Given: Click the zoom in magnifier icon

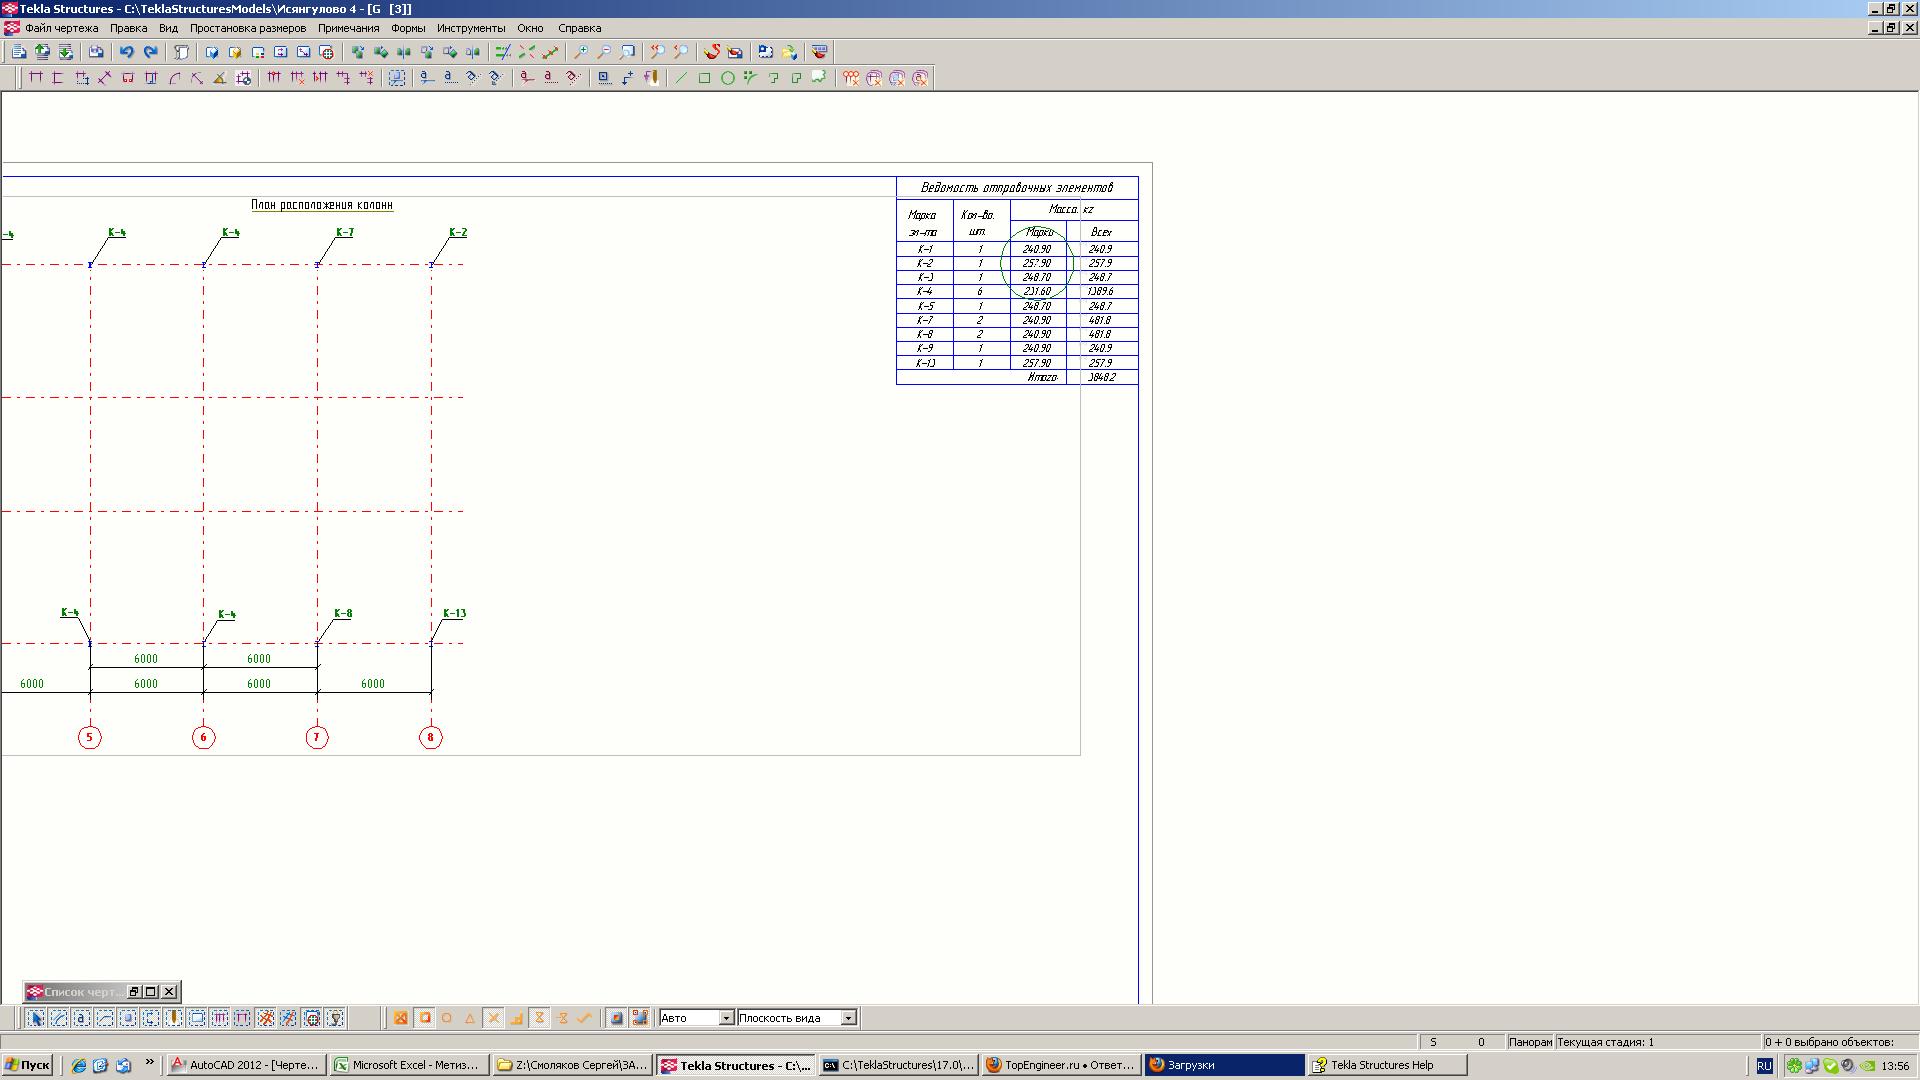Looking at the screenshot, I should pos(580,52).
